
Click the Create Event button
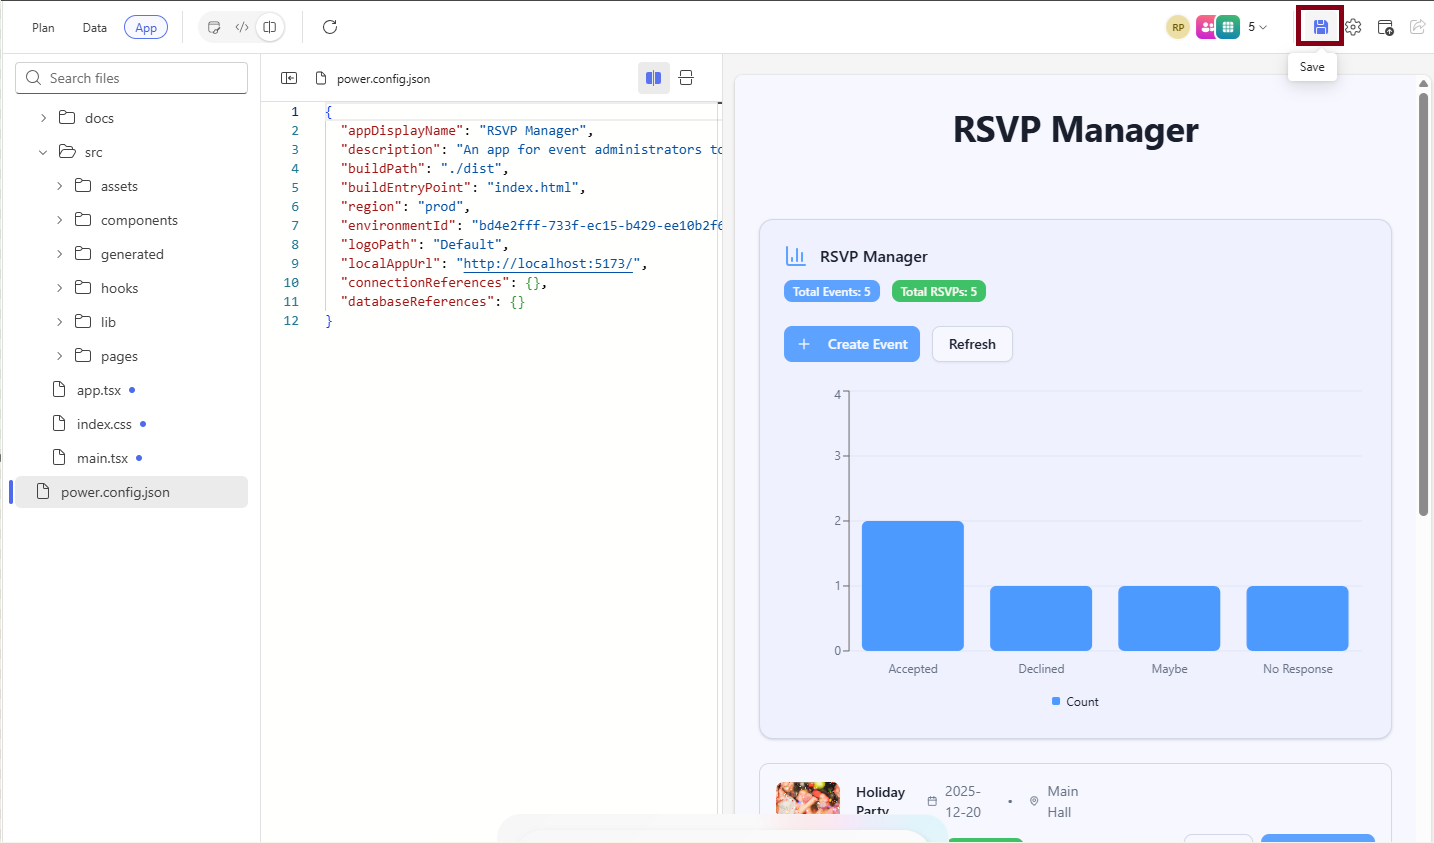point(852,343)
